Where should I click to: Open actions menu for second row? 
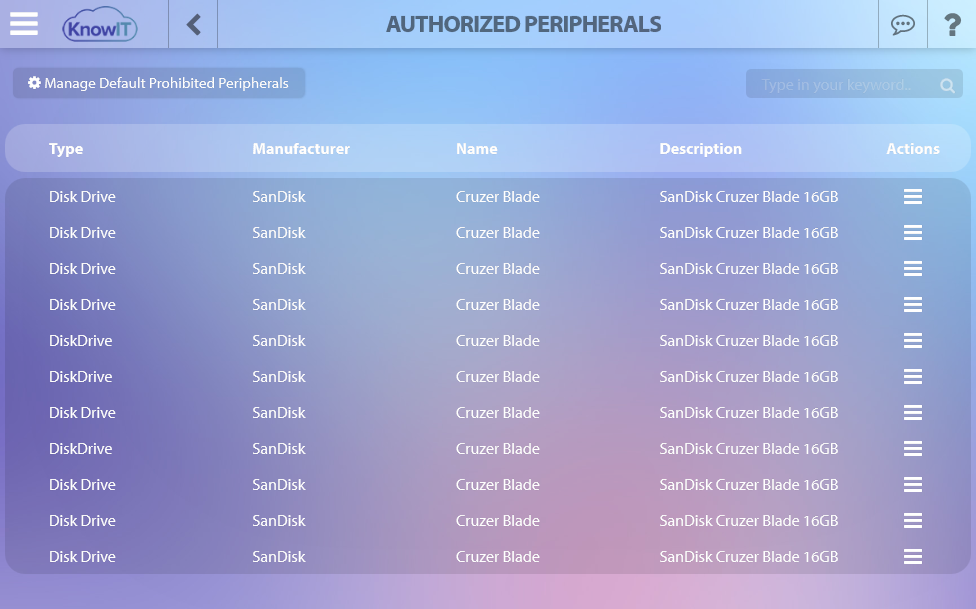[x=913, y=233]
